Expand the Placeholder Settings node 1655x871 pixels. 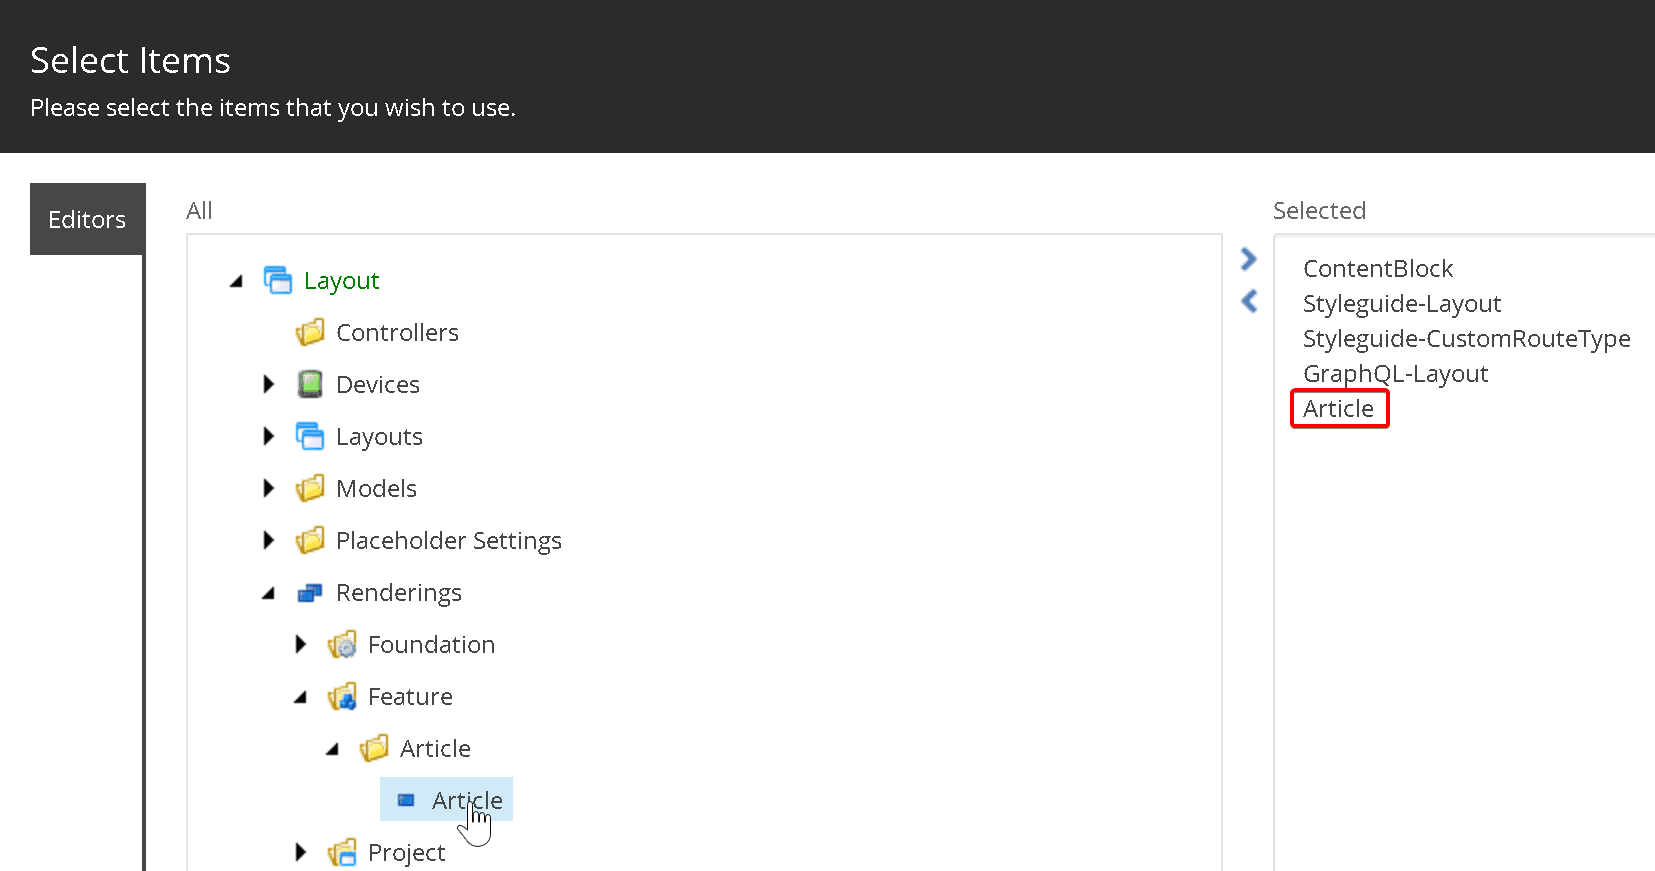click(x=268, y=540)
